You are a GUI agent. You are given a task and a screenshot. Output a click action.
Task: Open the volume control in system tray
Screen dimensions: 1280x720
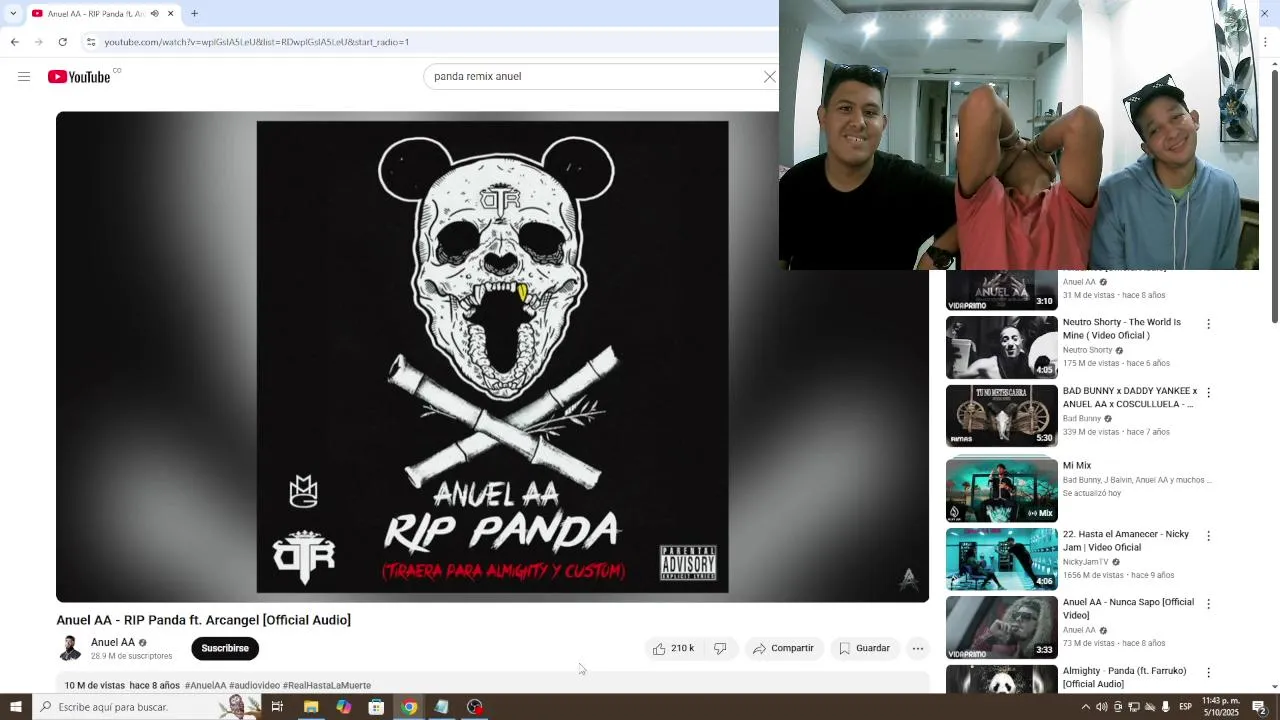pos(1101,707)
